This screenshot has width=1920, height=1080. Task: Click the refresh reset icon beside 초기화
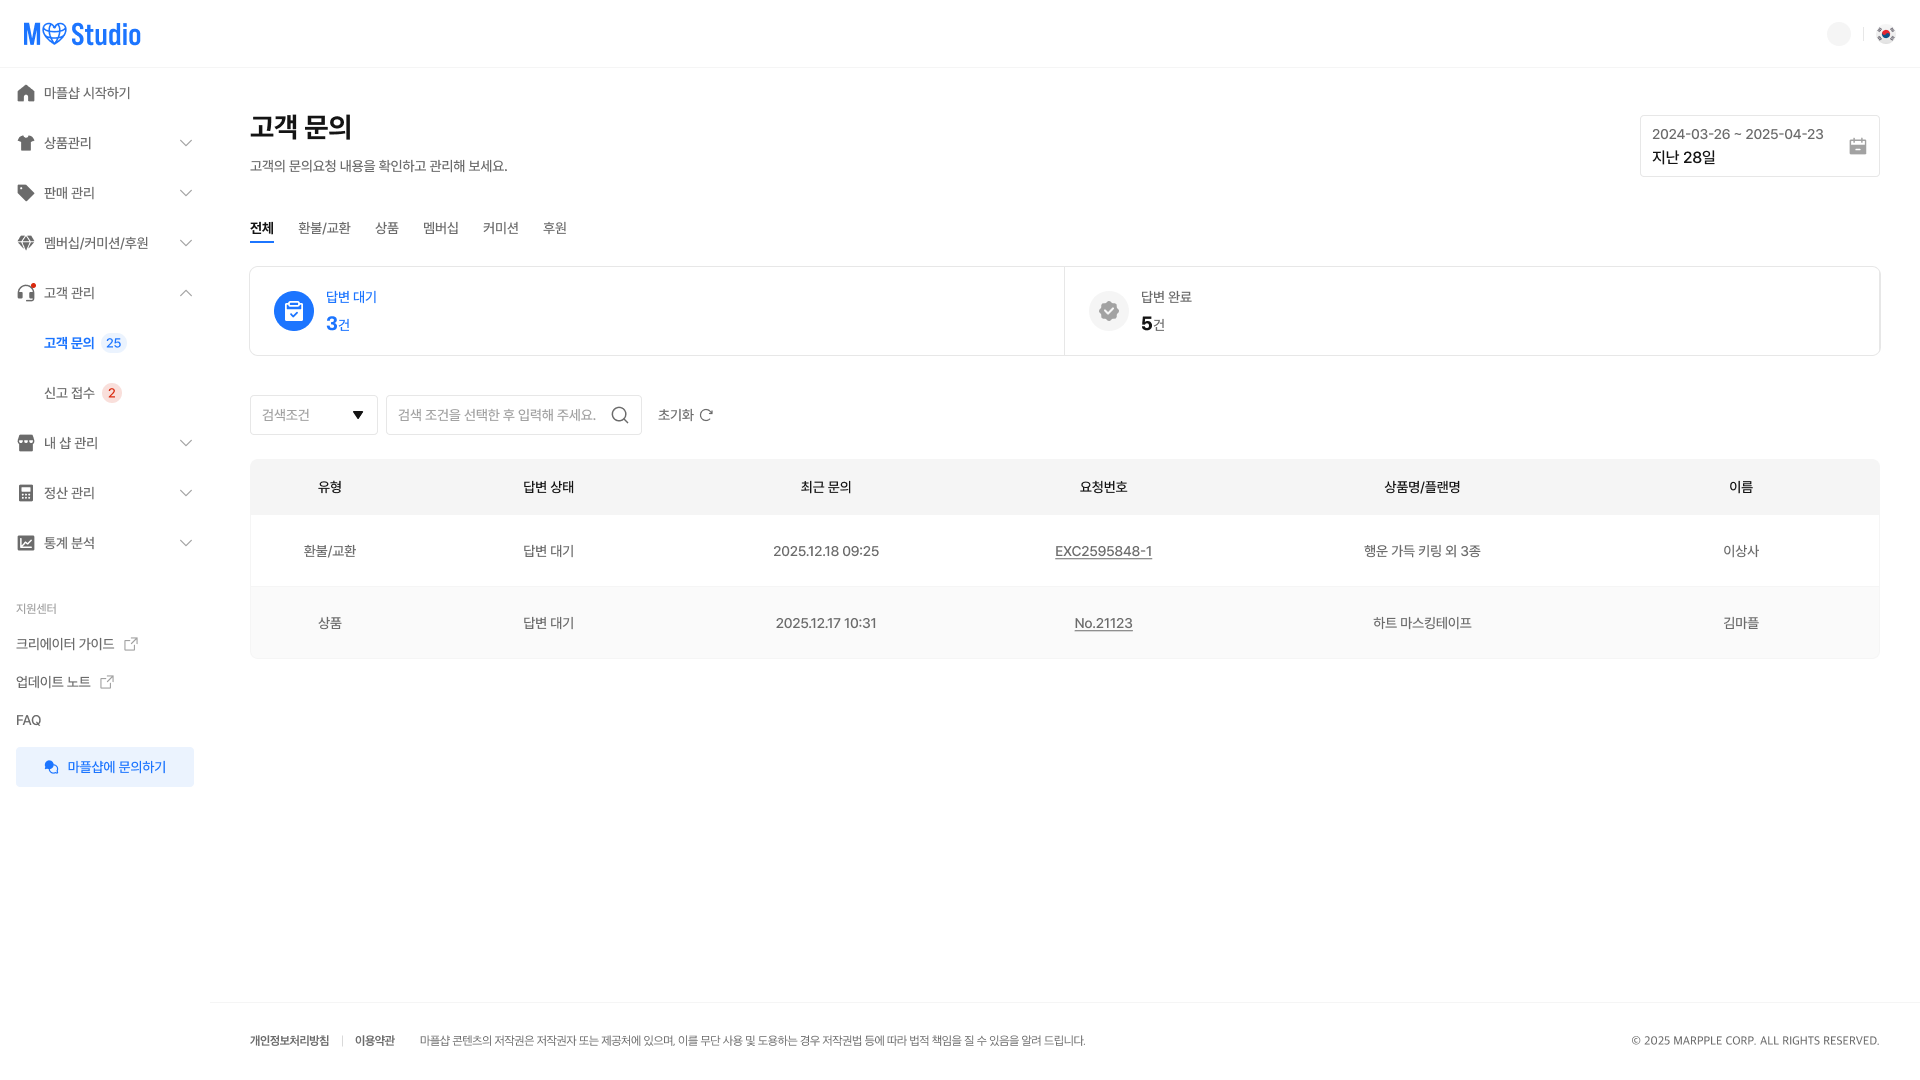pos(706,415)
